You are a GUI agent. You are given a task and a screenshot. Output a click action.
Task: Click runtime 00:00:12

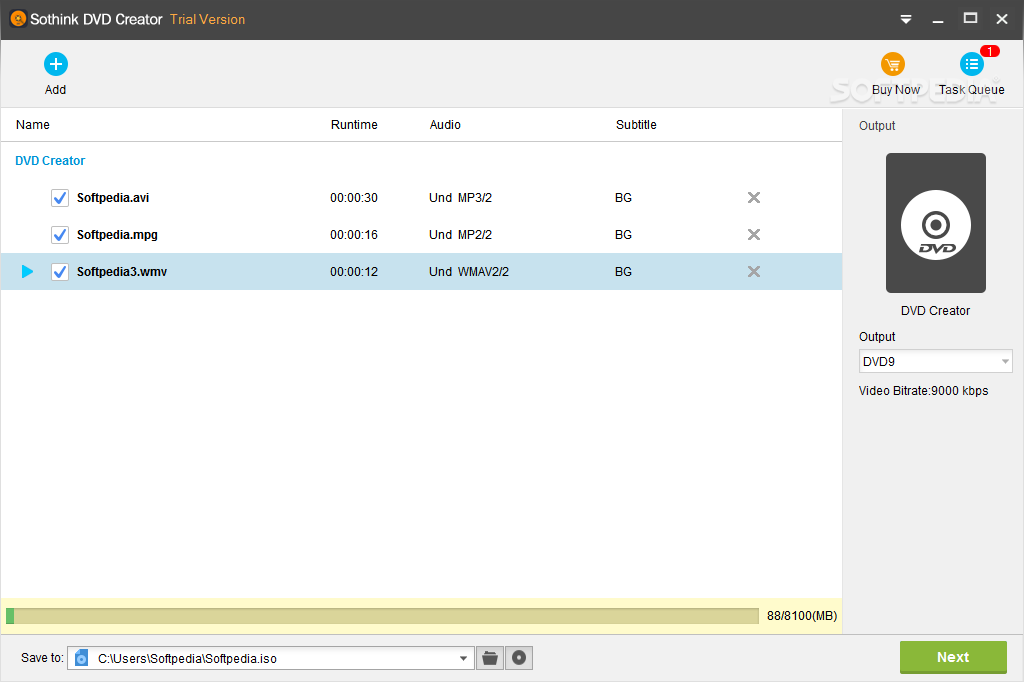354,272
